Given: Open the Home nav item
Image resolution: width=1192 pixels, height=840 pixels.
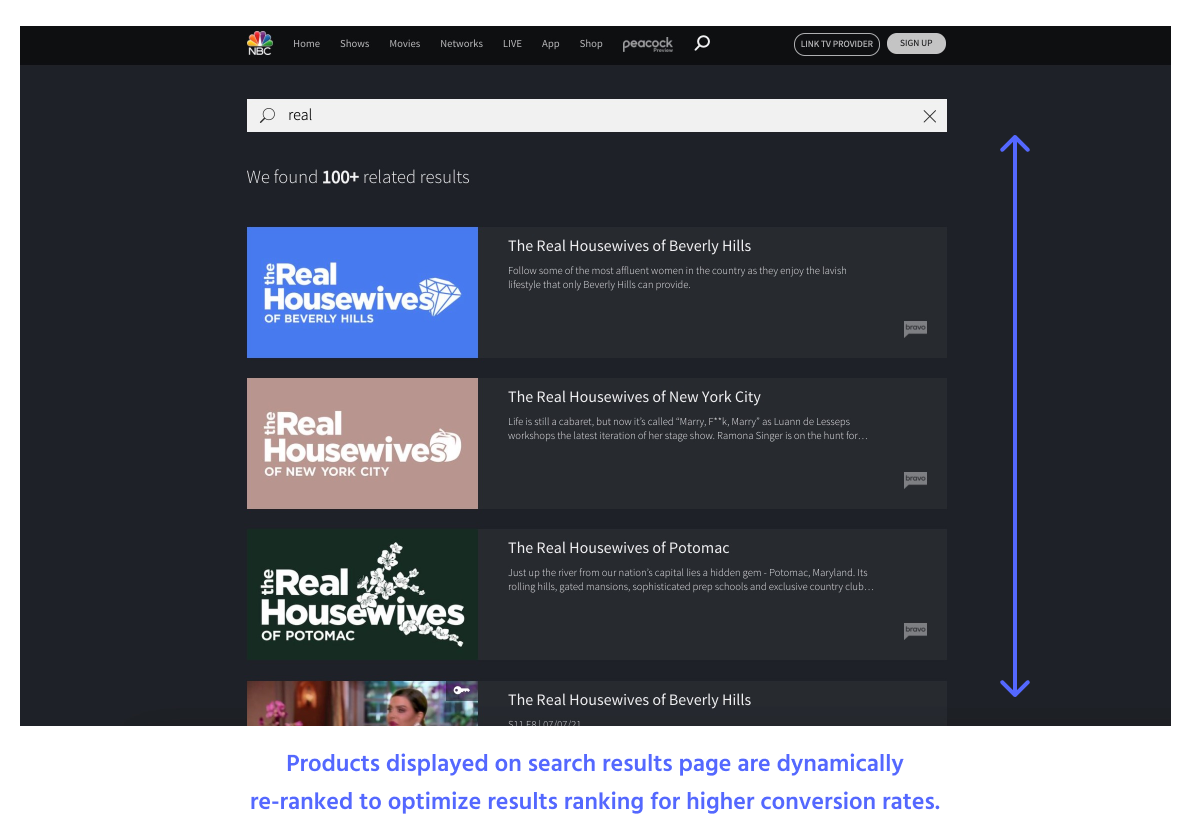Looking at the screenshot, I should [306, 44].
